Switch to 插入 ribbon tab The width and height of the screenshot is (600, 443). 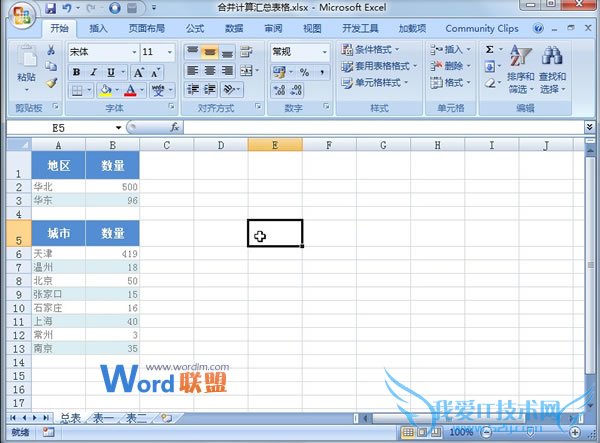click(98, 28)
